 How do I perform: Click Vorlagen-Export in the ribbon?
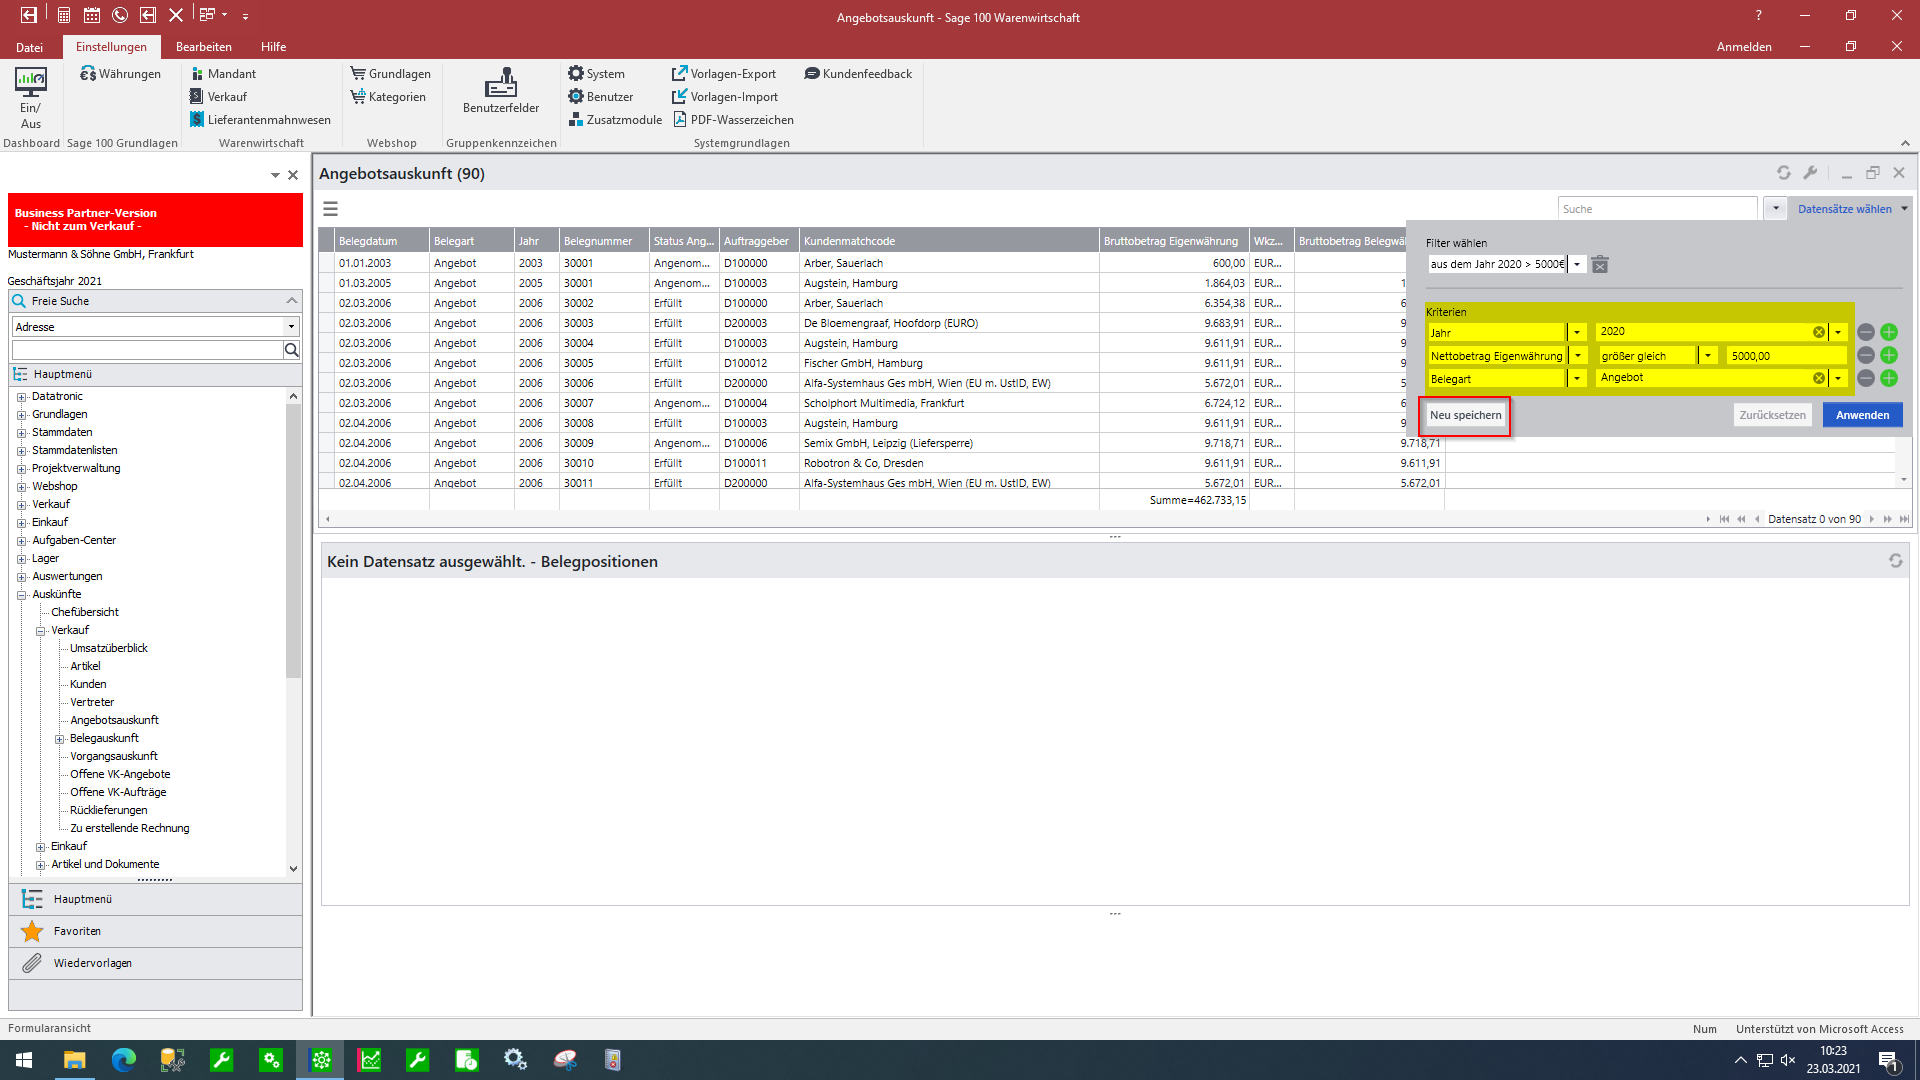point(724,74)
